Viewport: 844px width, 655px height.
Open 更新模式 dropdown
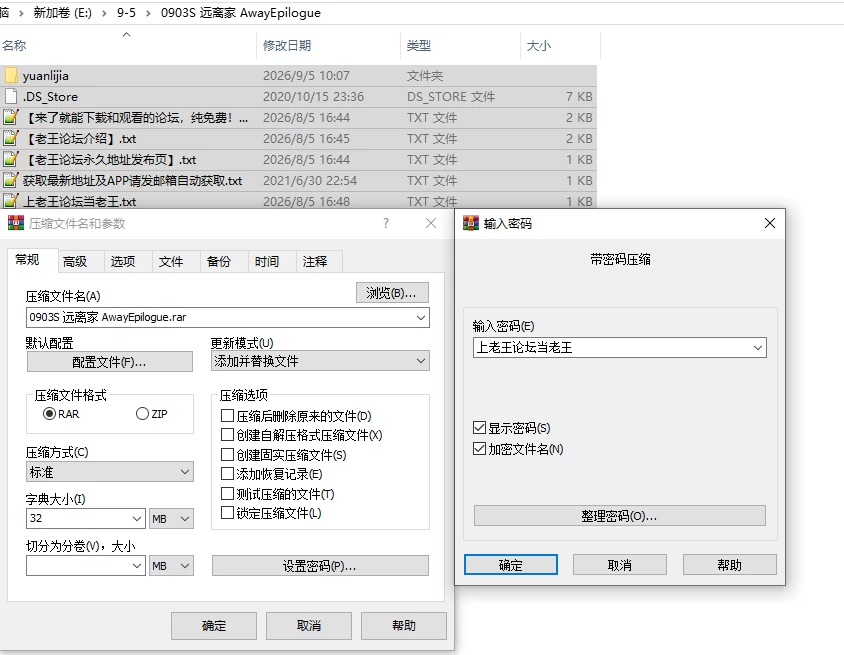[x=320, y=361]
